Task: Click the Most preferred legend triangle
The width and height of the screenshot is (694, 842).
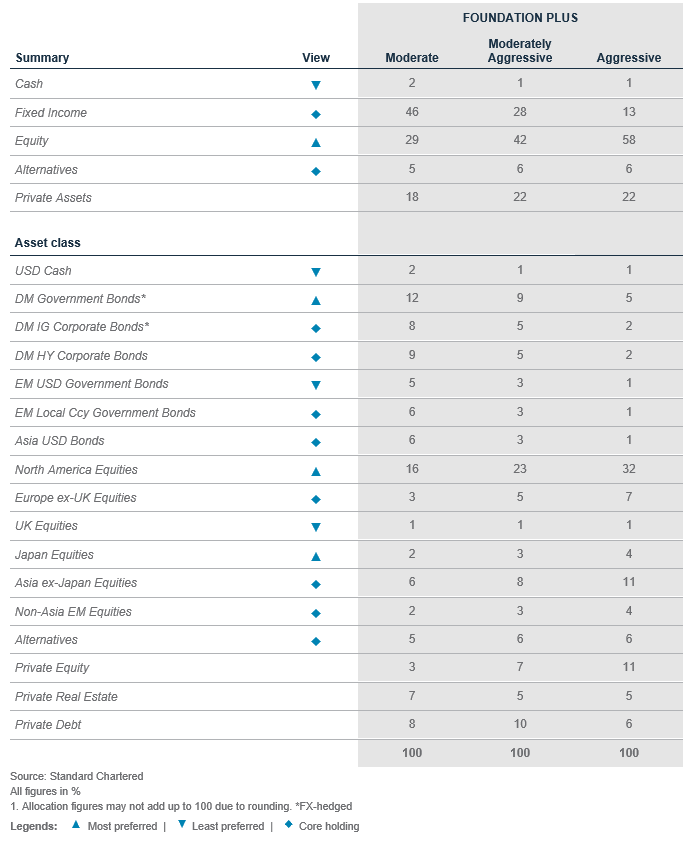Action: click(75, 825)
